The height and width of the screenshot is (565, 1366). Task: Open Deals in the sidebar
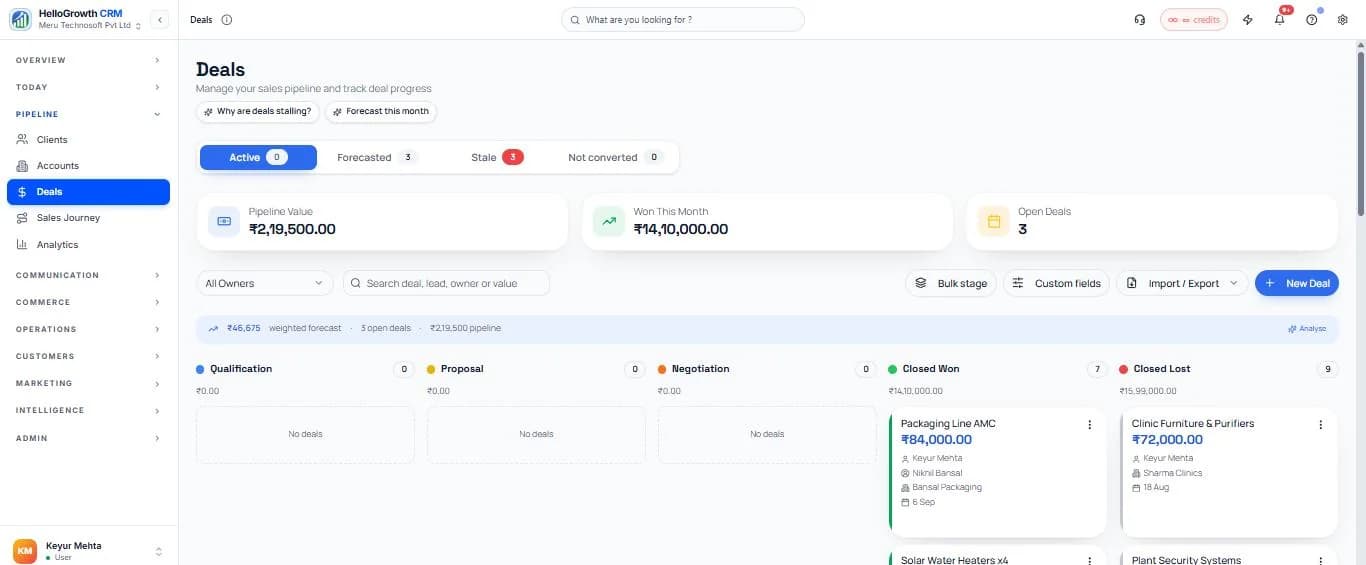pyautogui.click(x=88, y=192)
